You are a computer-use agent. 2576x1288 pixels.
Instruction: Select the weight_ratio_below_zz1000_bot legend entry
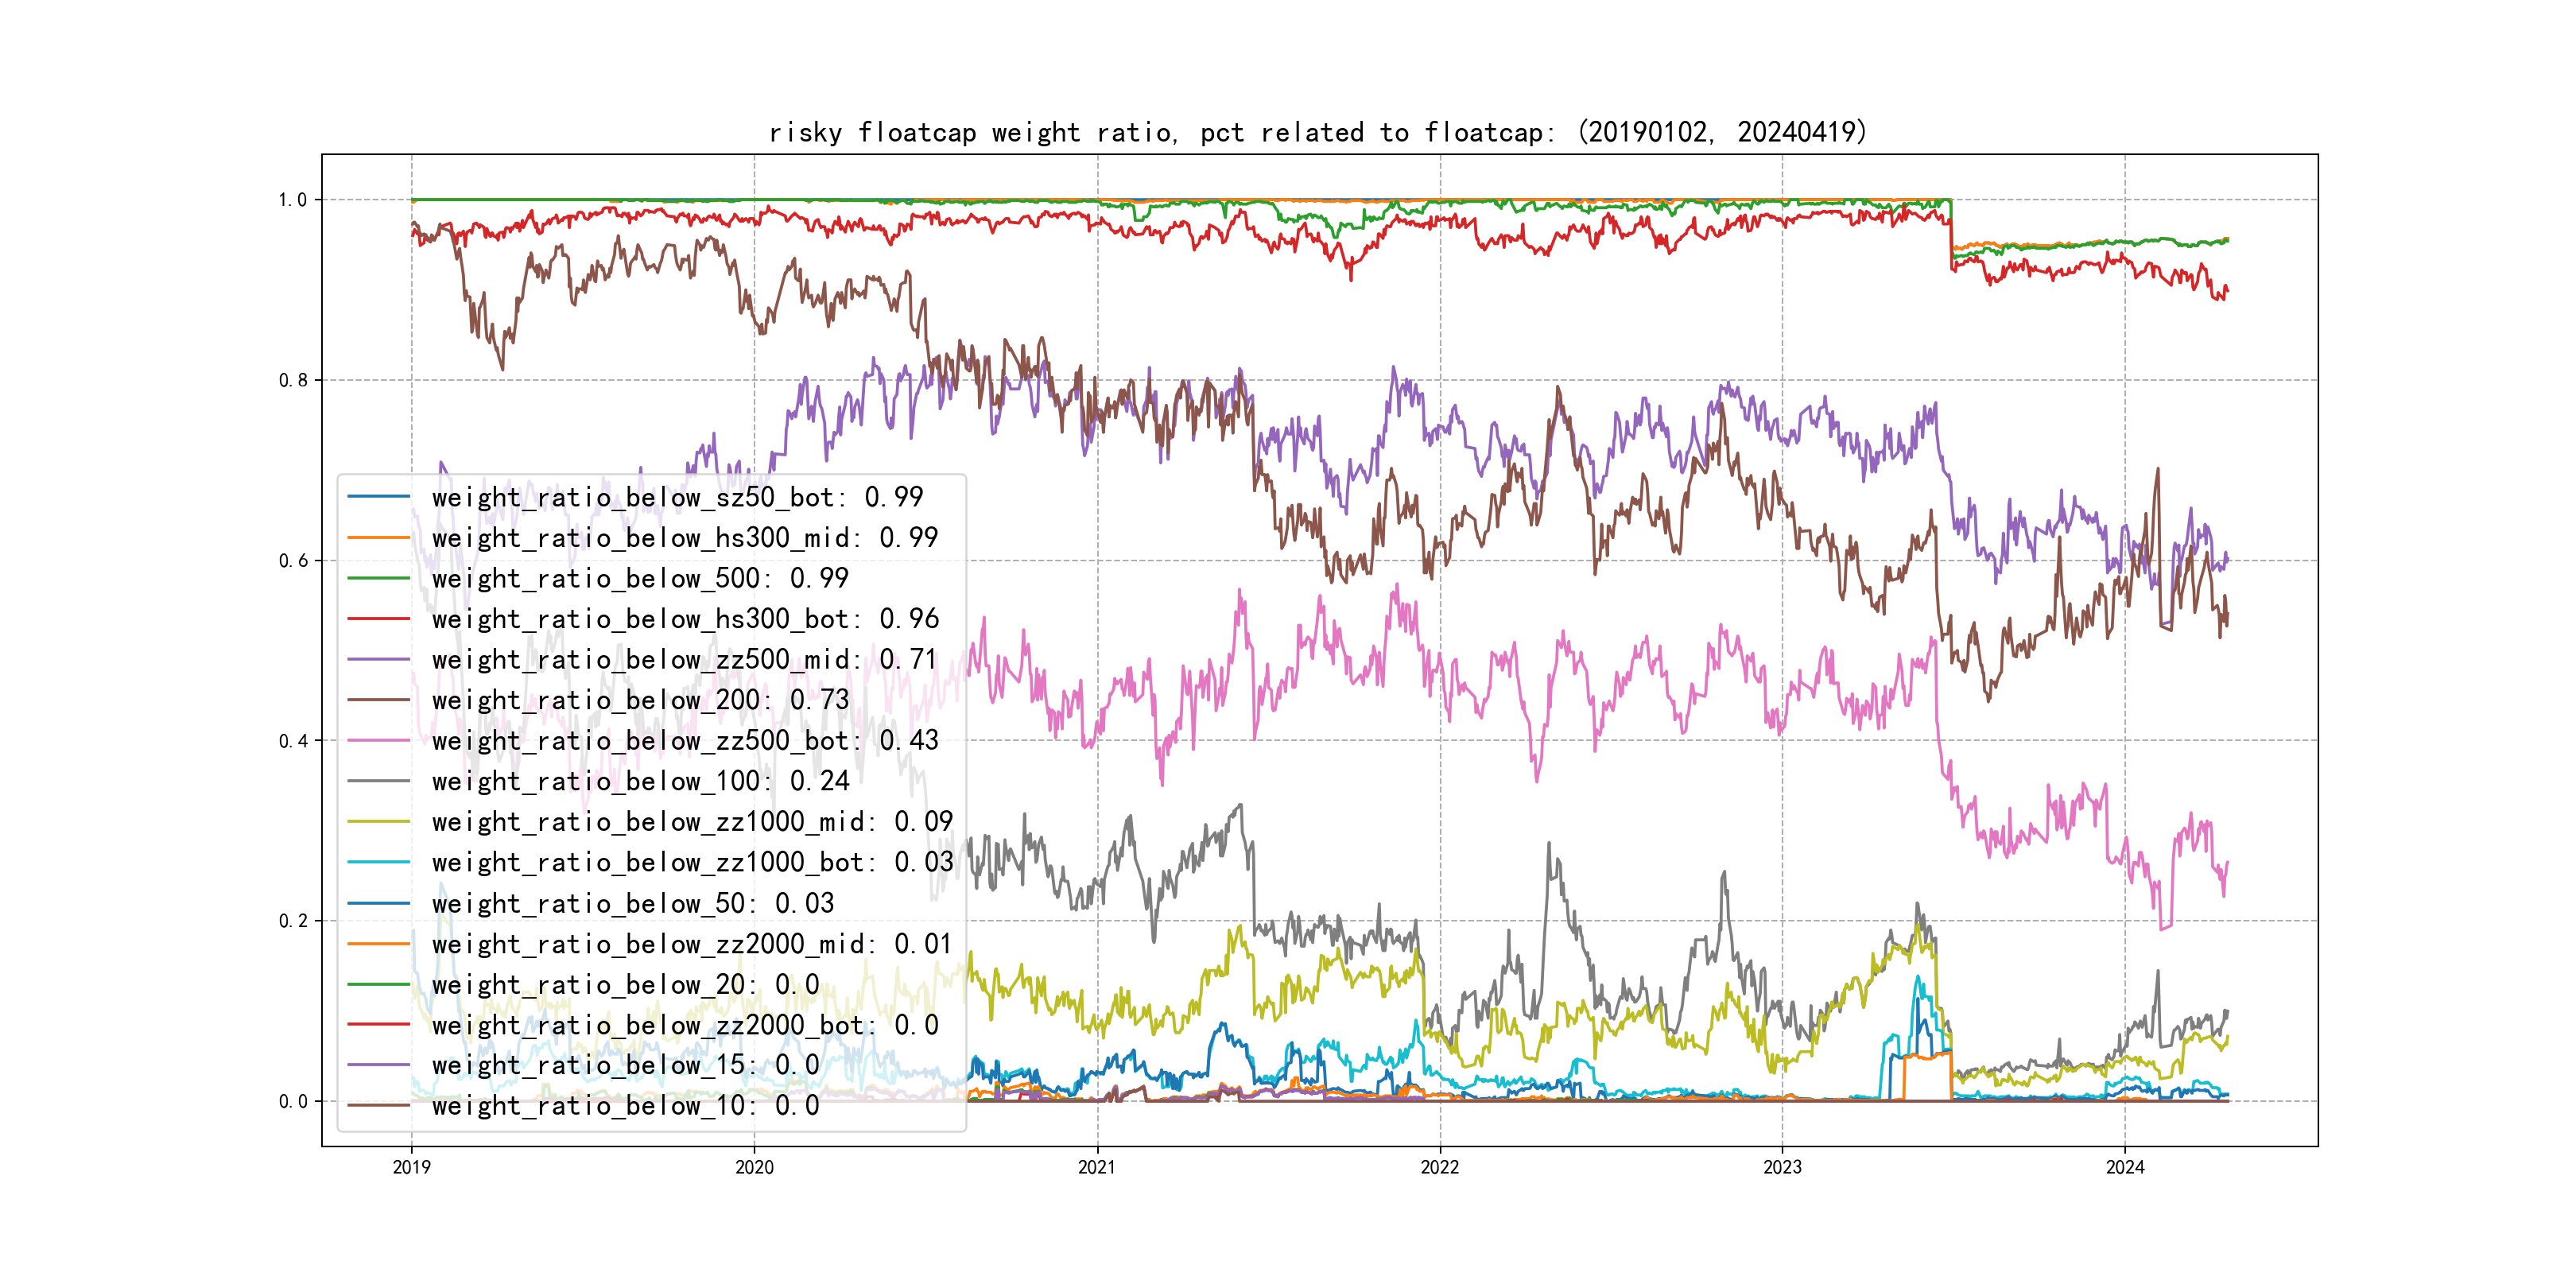click(692, 862)
